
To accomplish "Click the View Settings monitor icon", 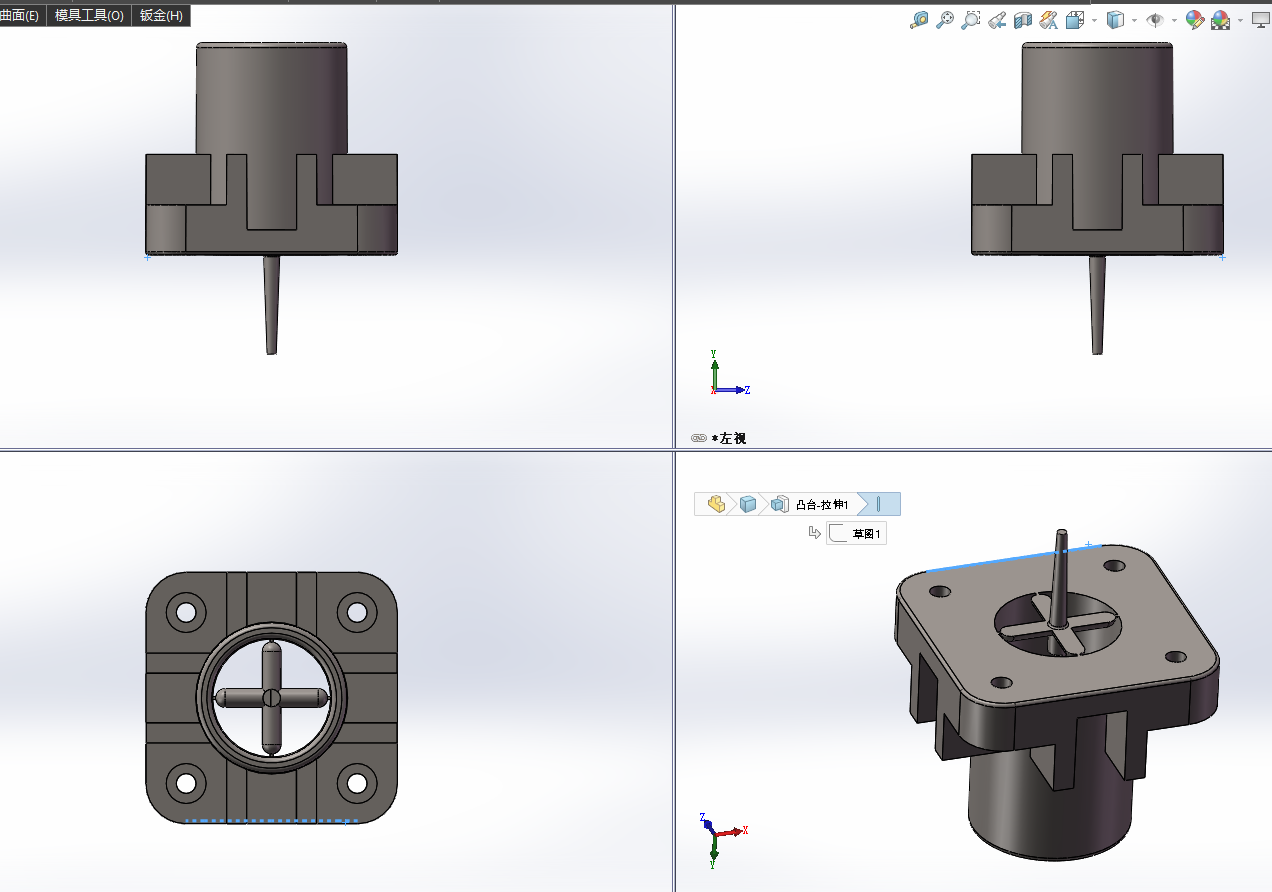I will click(x=1260, y=20).
